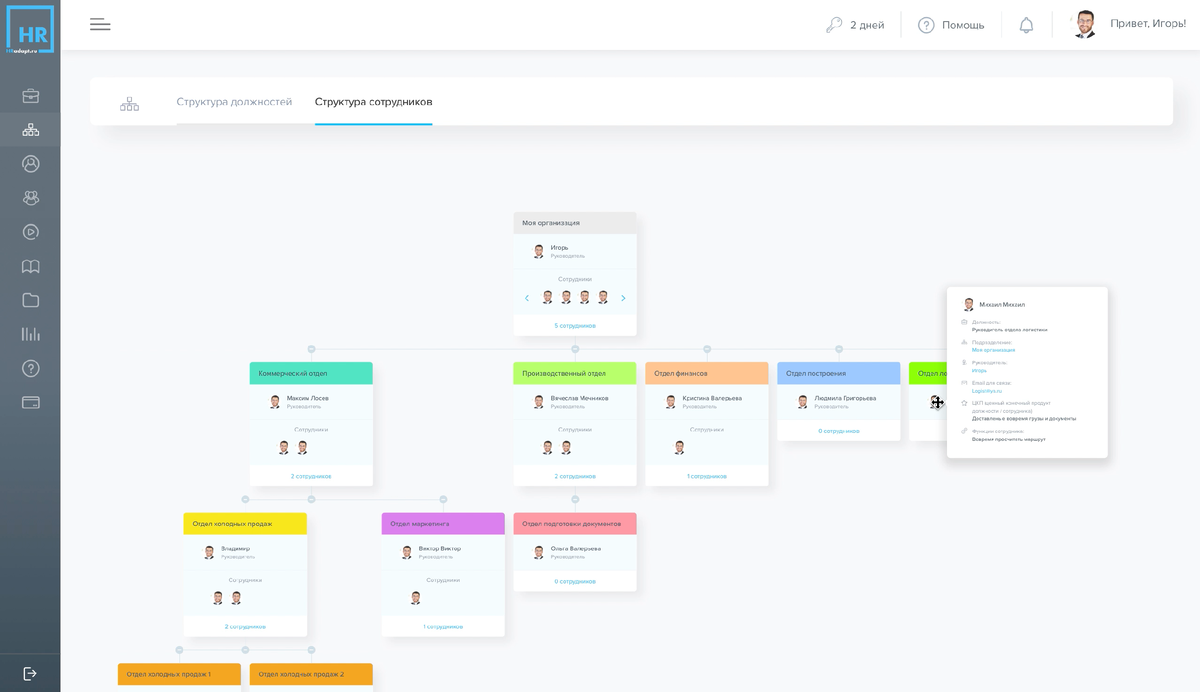Viewport: 1200px width, 692px height.
Task: Show previous employees in Моя организация card
Action: [527, 298]
